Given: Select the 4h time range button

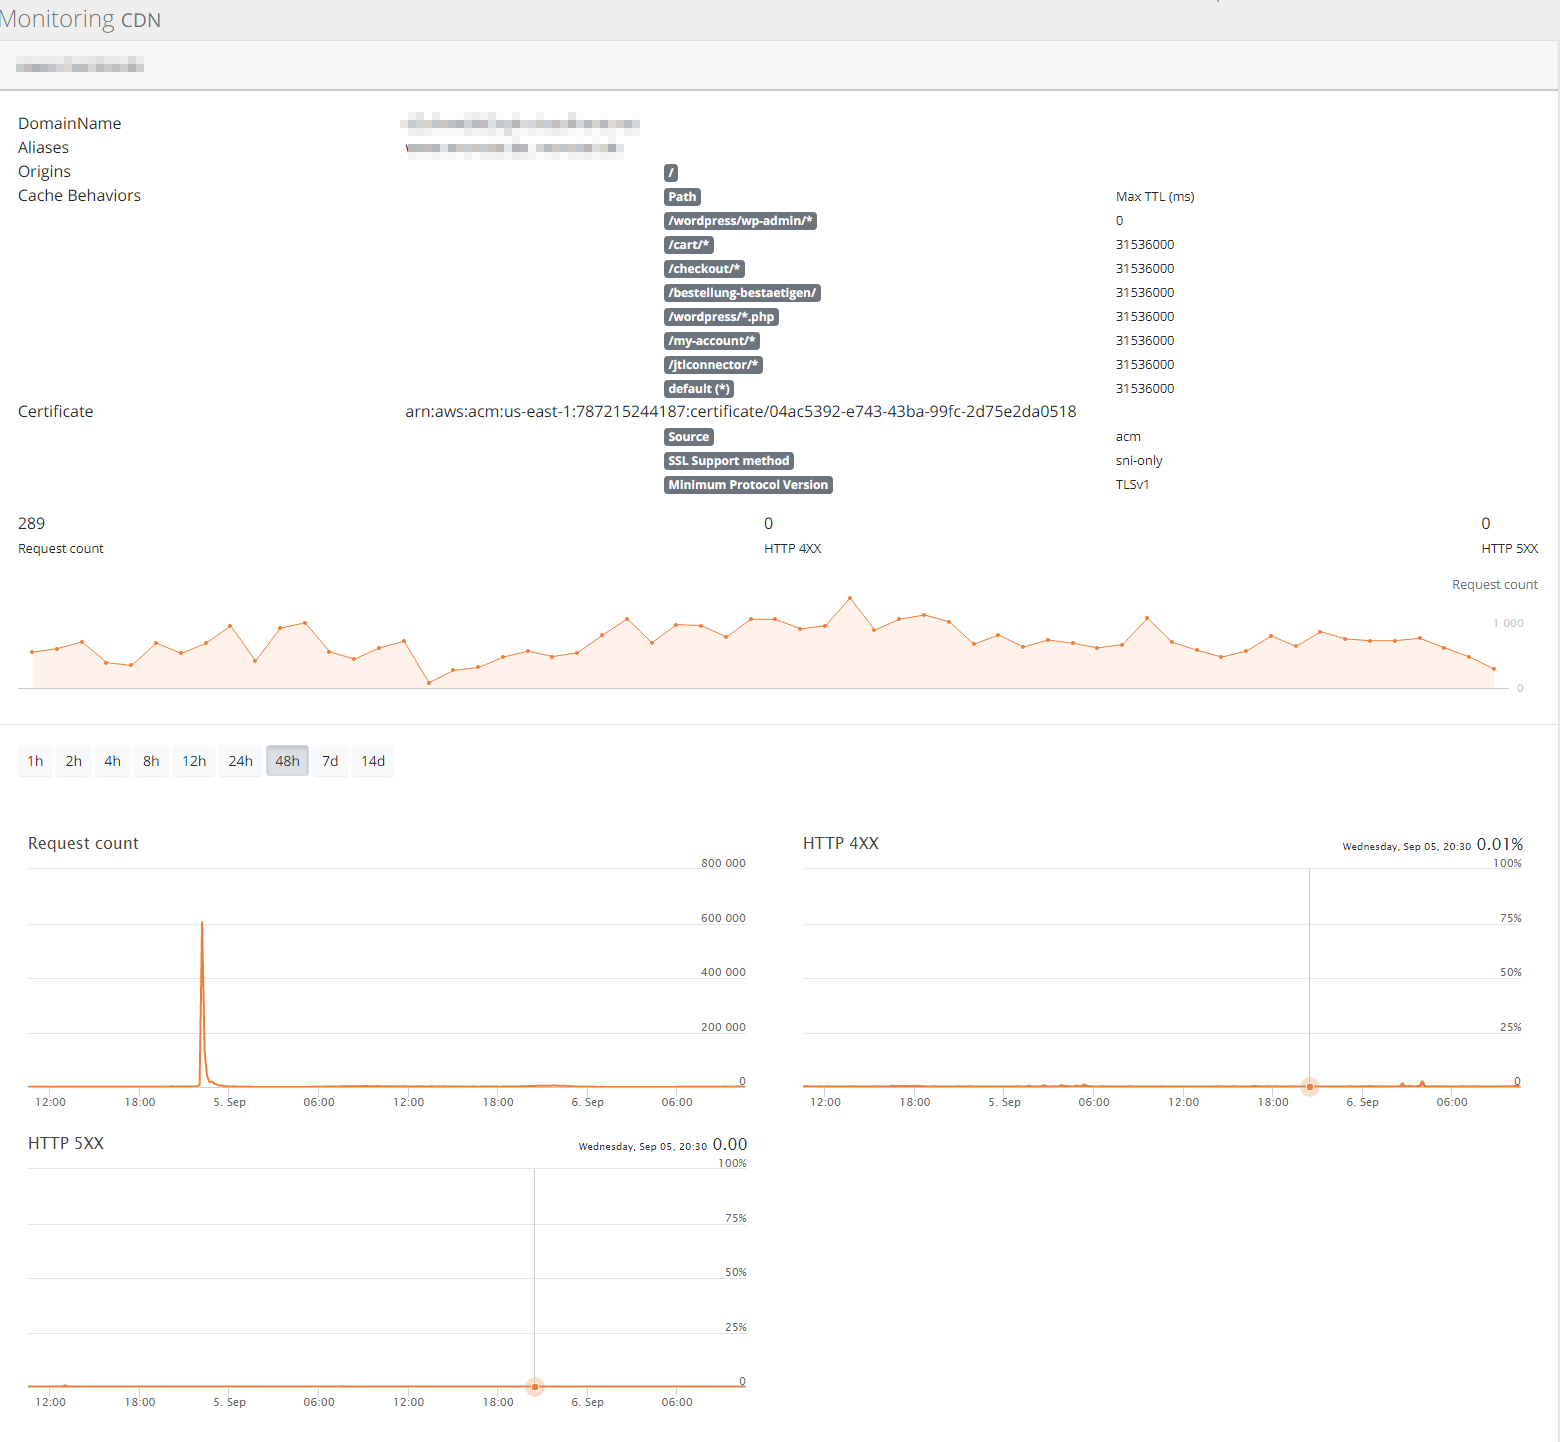Looking at the screenshot, I should [112, 761].
